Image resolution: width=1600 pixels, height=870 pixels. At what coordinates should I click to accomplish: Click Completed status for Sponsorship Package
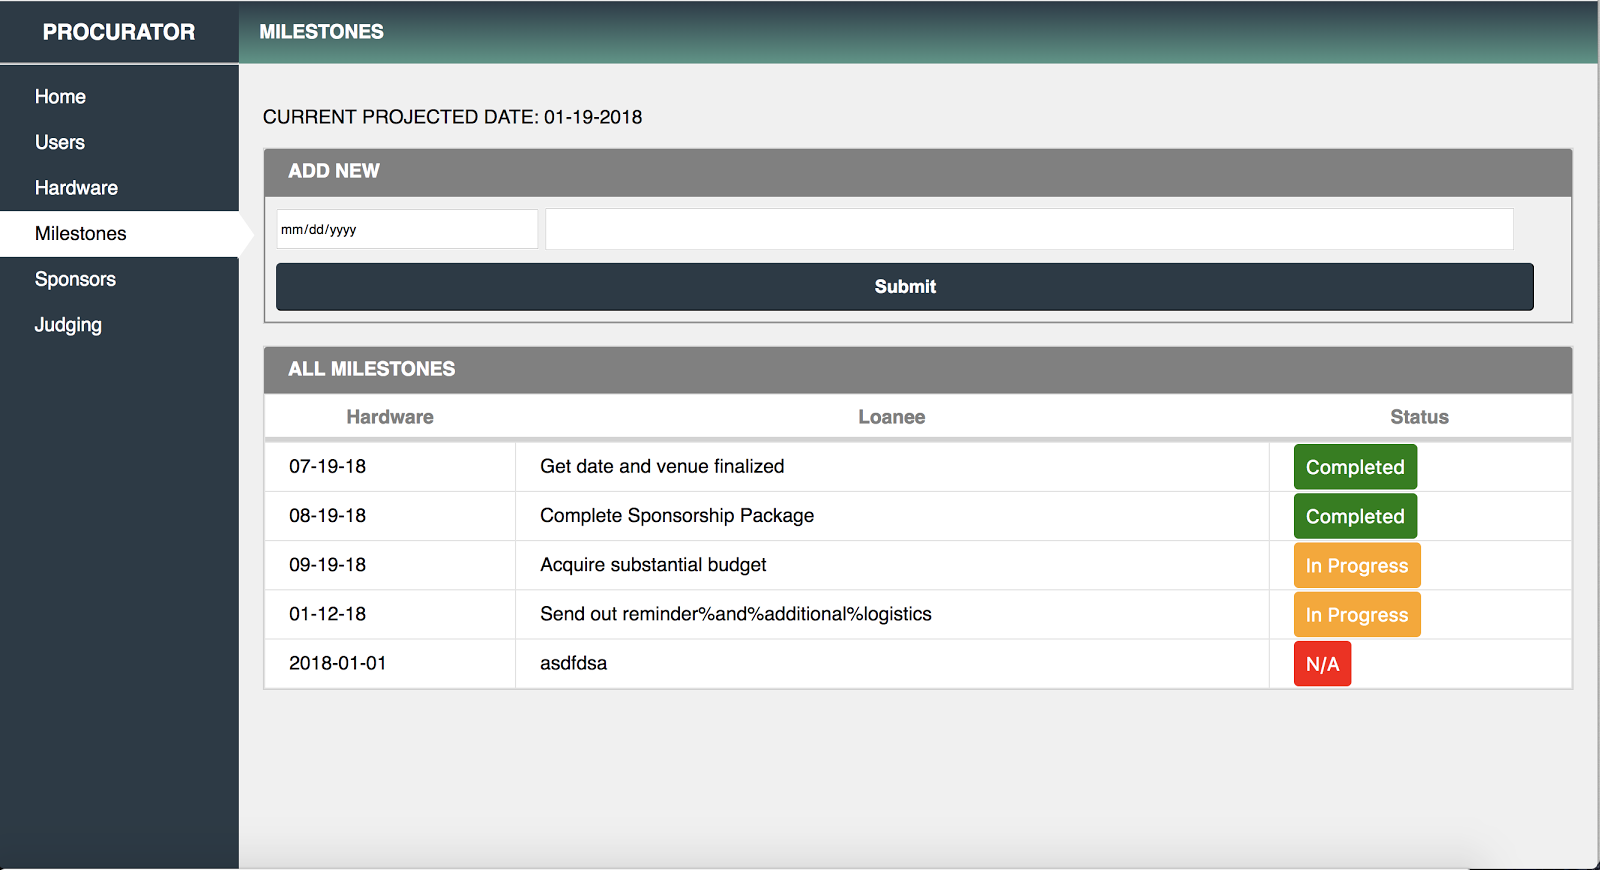pos(1355,516)
